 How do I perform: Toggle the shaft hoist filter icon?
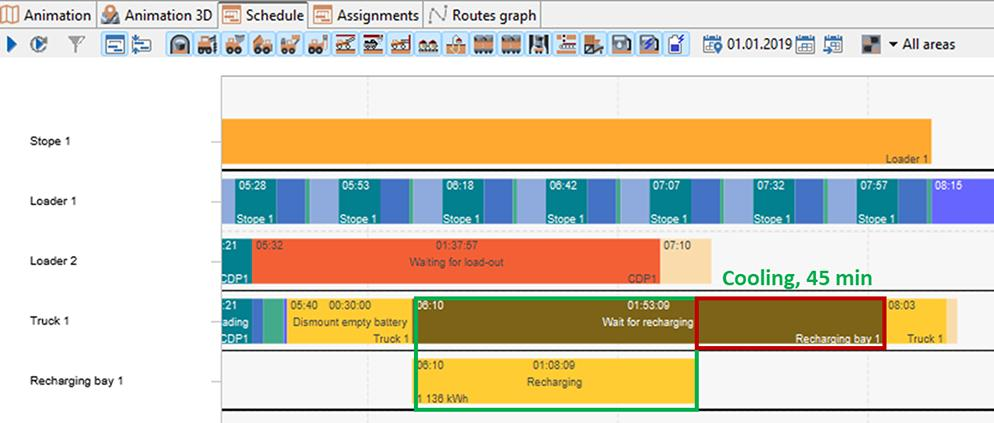point(539,44)
